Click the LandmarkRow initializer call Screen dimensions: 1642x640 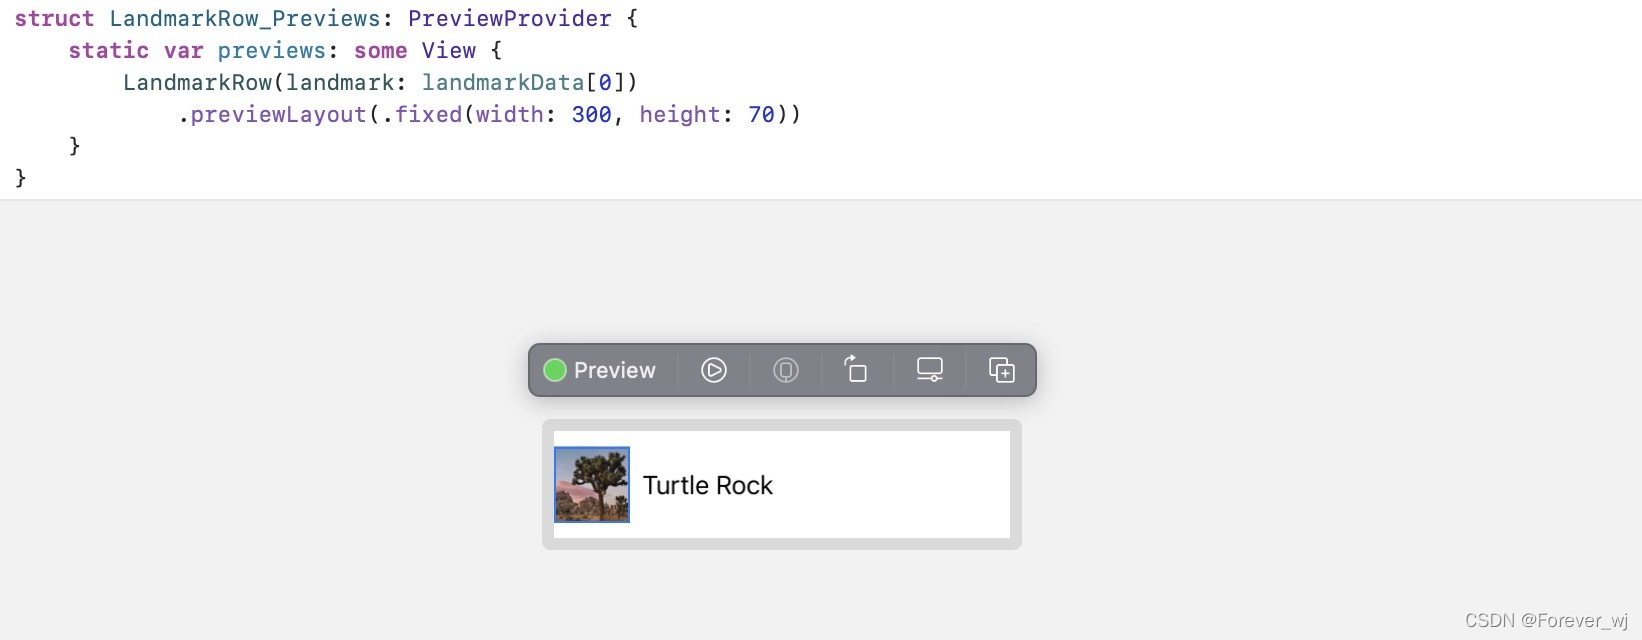tap(198, 83)
